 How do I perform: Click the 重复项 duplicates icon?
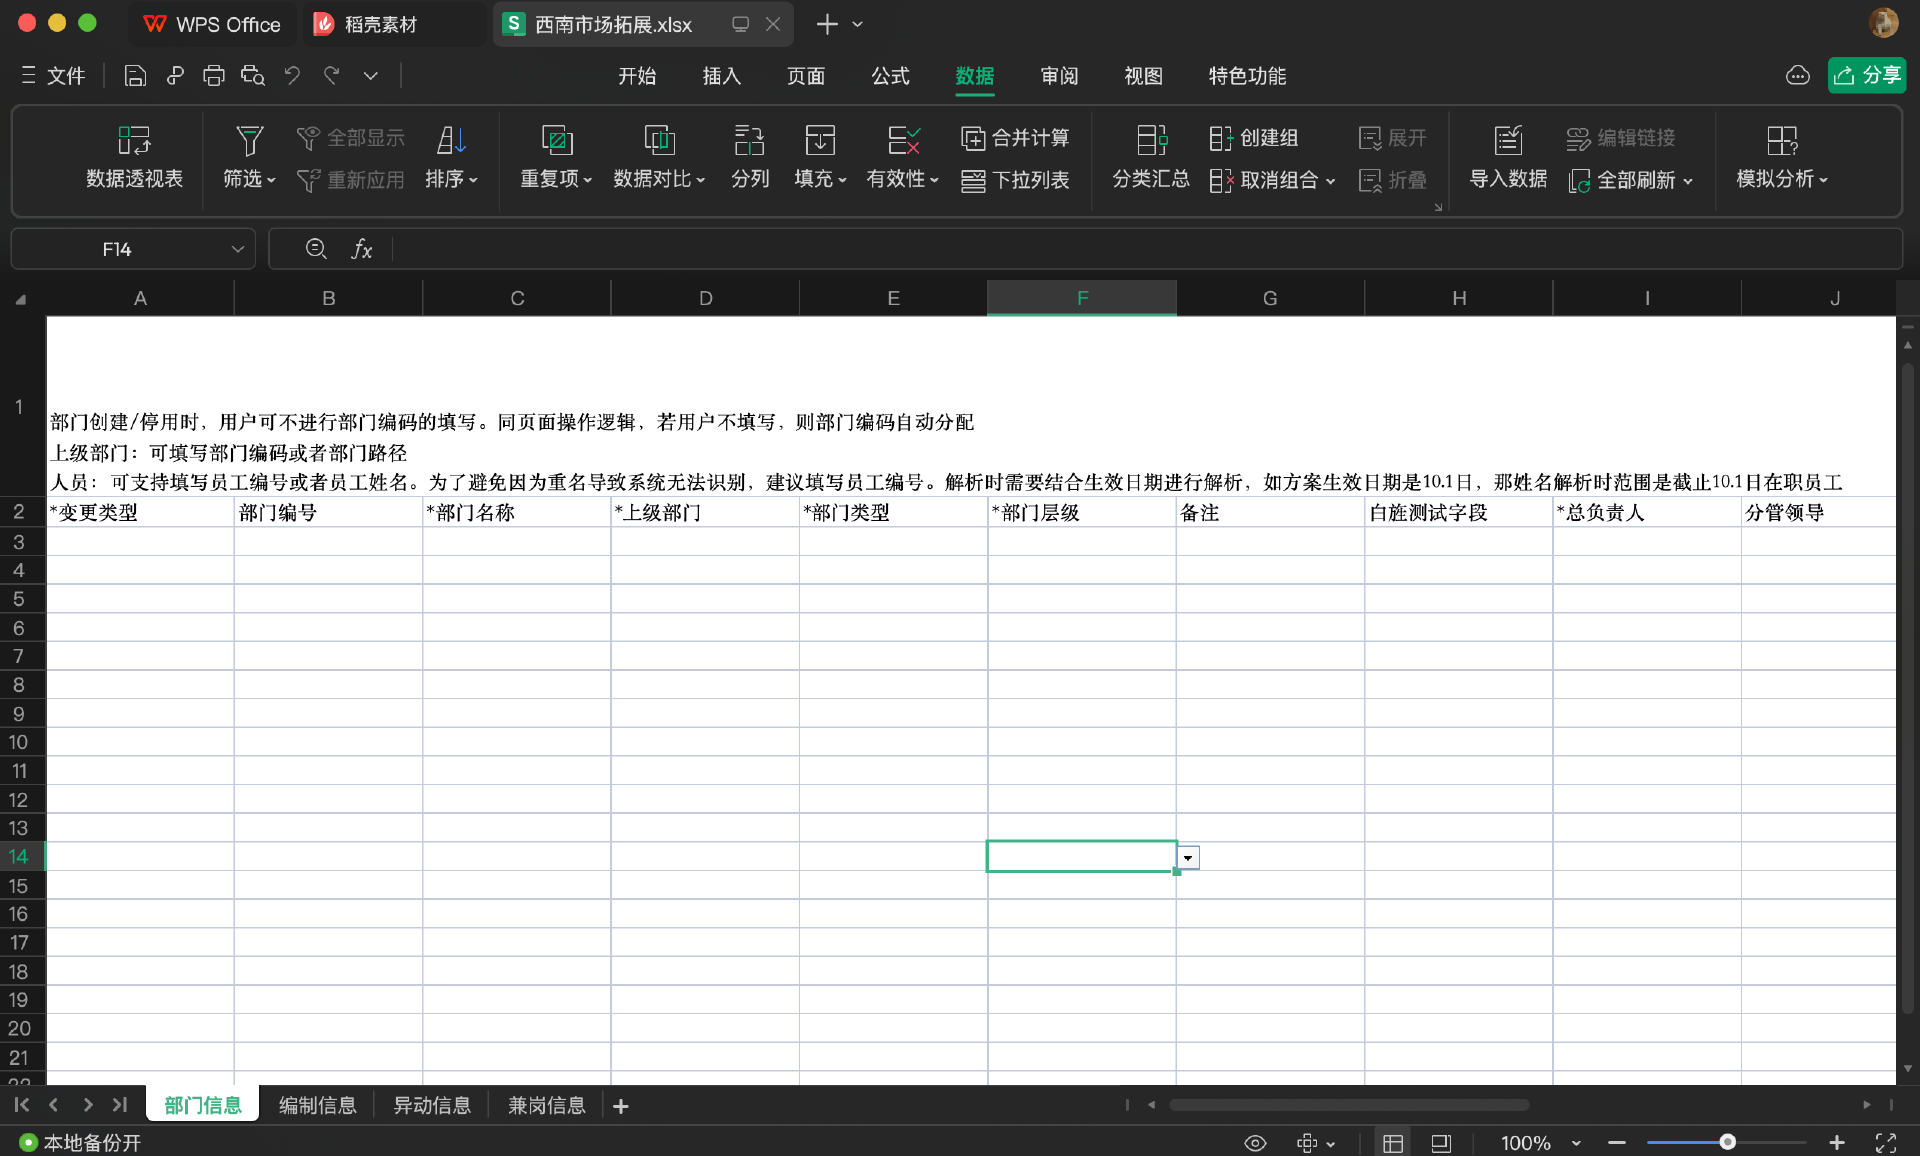click(556, 140)
